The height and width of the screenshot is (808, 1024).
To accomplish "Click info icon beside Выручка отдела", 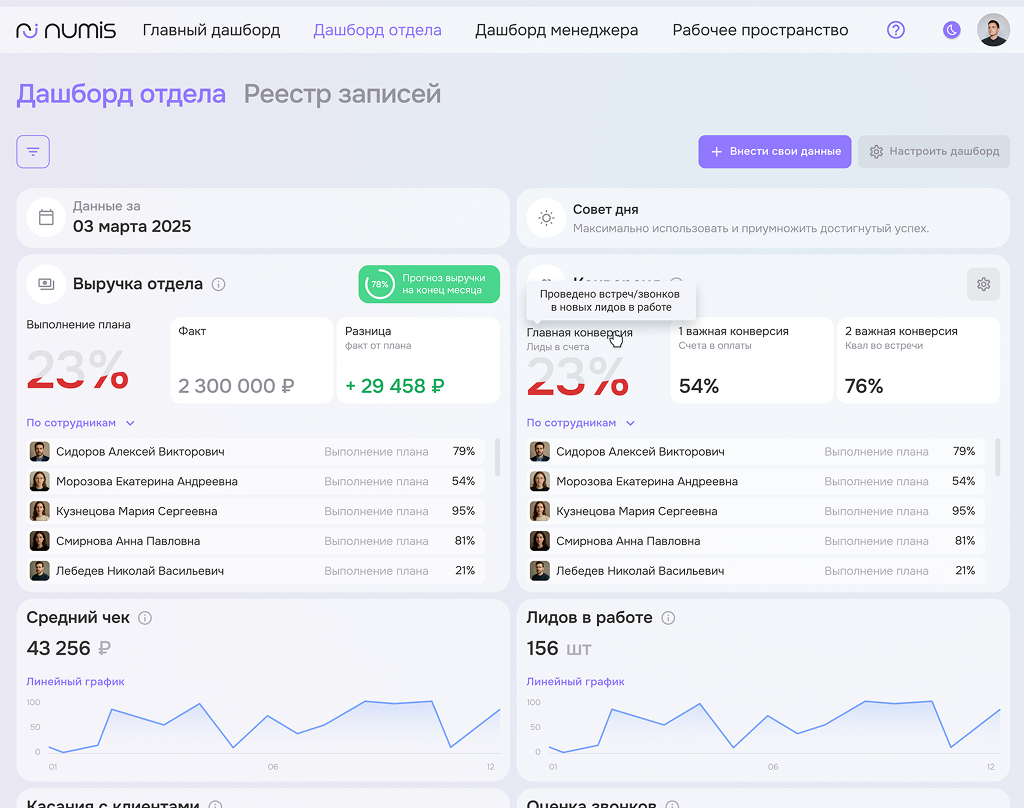I will pos(219,284).
